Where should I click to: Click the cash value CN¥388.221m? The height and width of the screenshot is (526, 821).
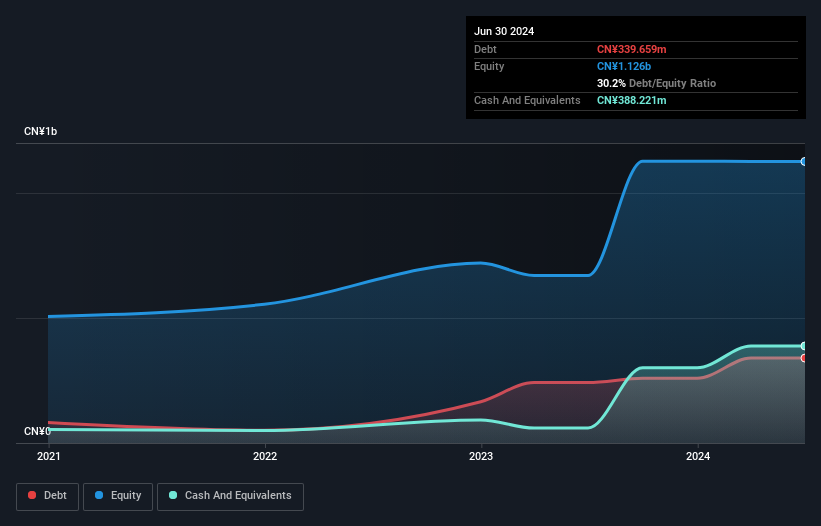[631, 100]
